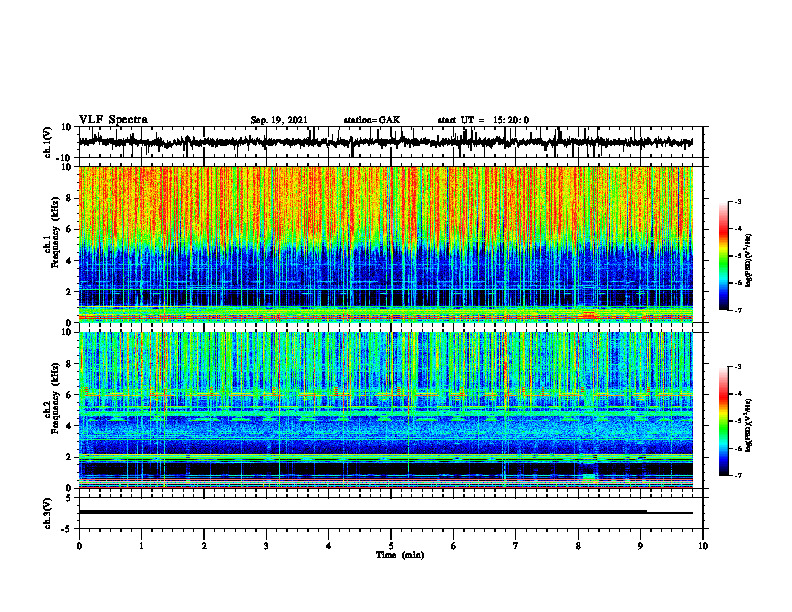Screen dimensions: 792x612
Task: Click the "6" kHz tick of ch.2 spectrogram
Action: (69, 394)
